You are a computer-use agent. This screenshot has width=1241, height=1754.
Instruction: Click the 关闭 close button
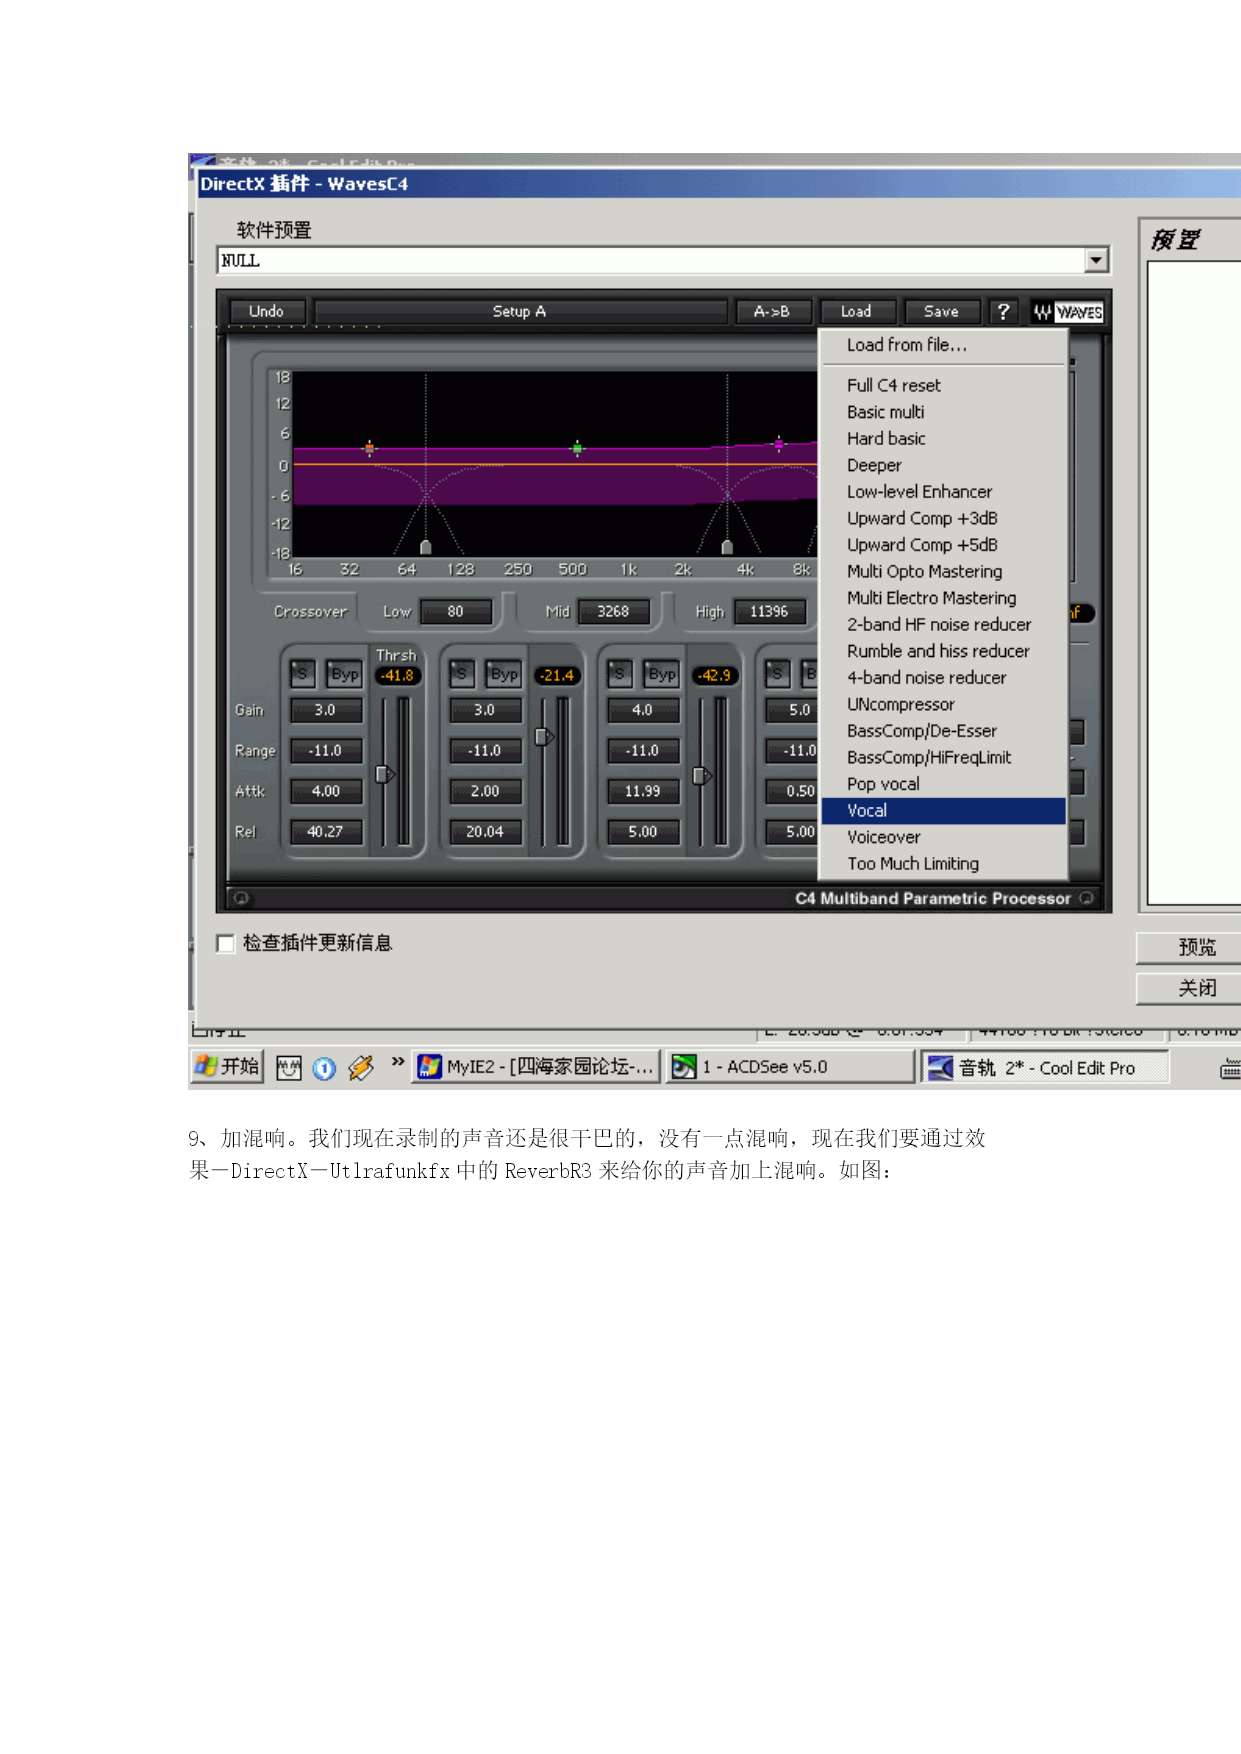pos(1191,989)
